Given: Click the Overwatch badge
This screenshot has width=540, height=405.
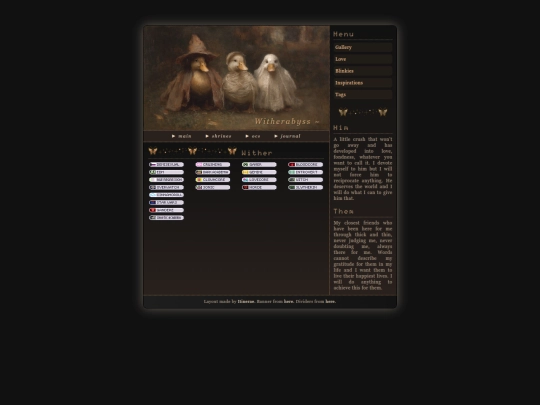Looking at the screenshot, I should coord(166,187).
